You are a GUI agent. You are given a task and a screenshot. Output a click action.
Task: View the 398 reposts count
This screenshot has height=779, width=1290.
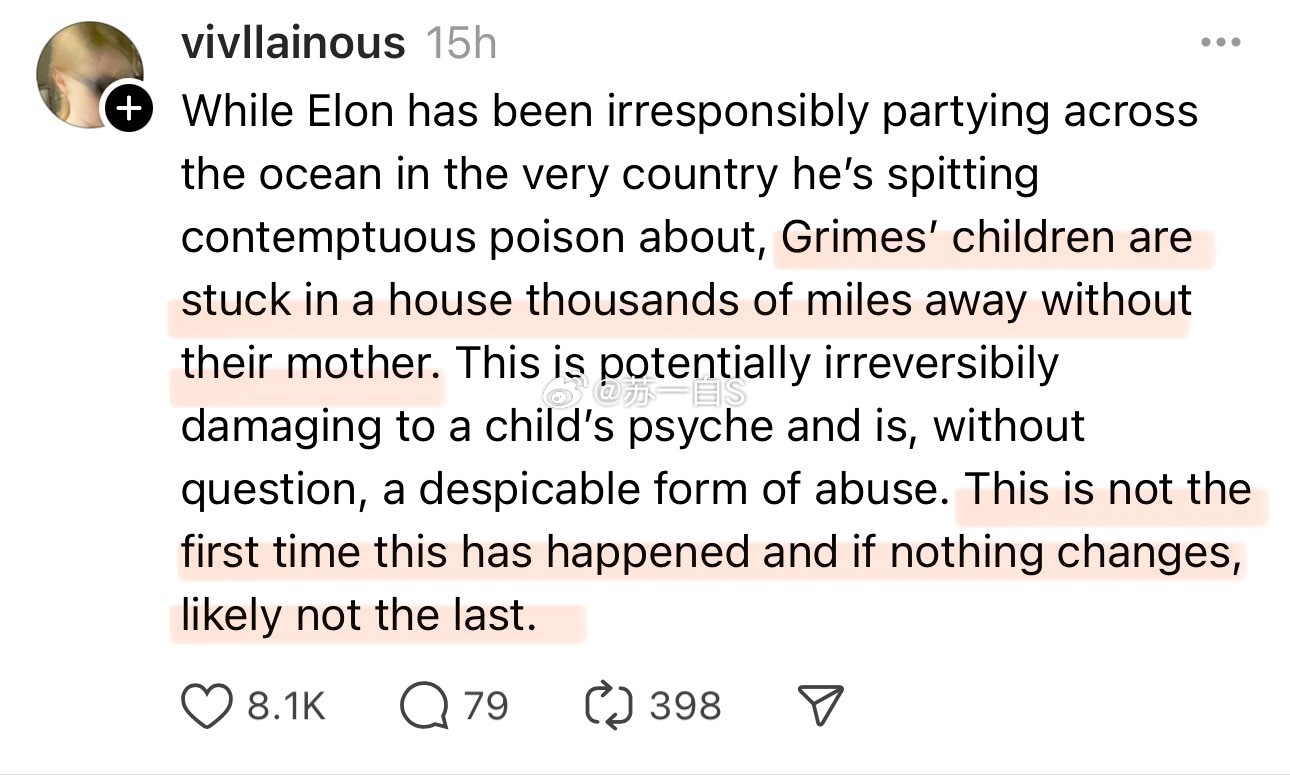click(685, 706)
